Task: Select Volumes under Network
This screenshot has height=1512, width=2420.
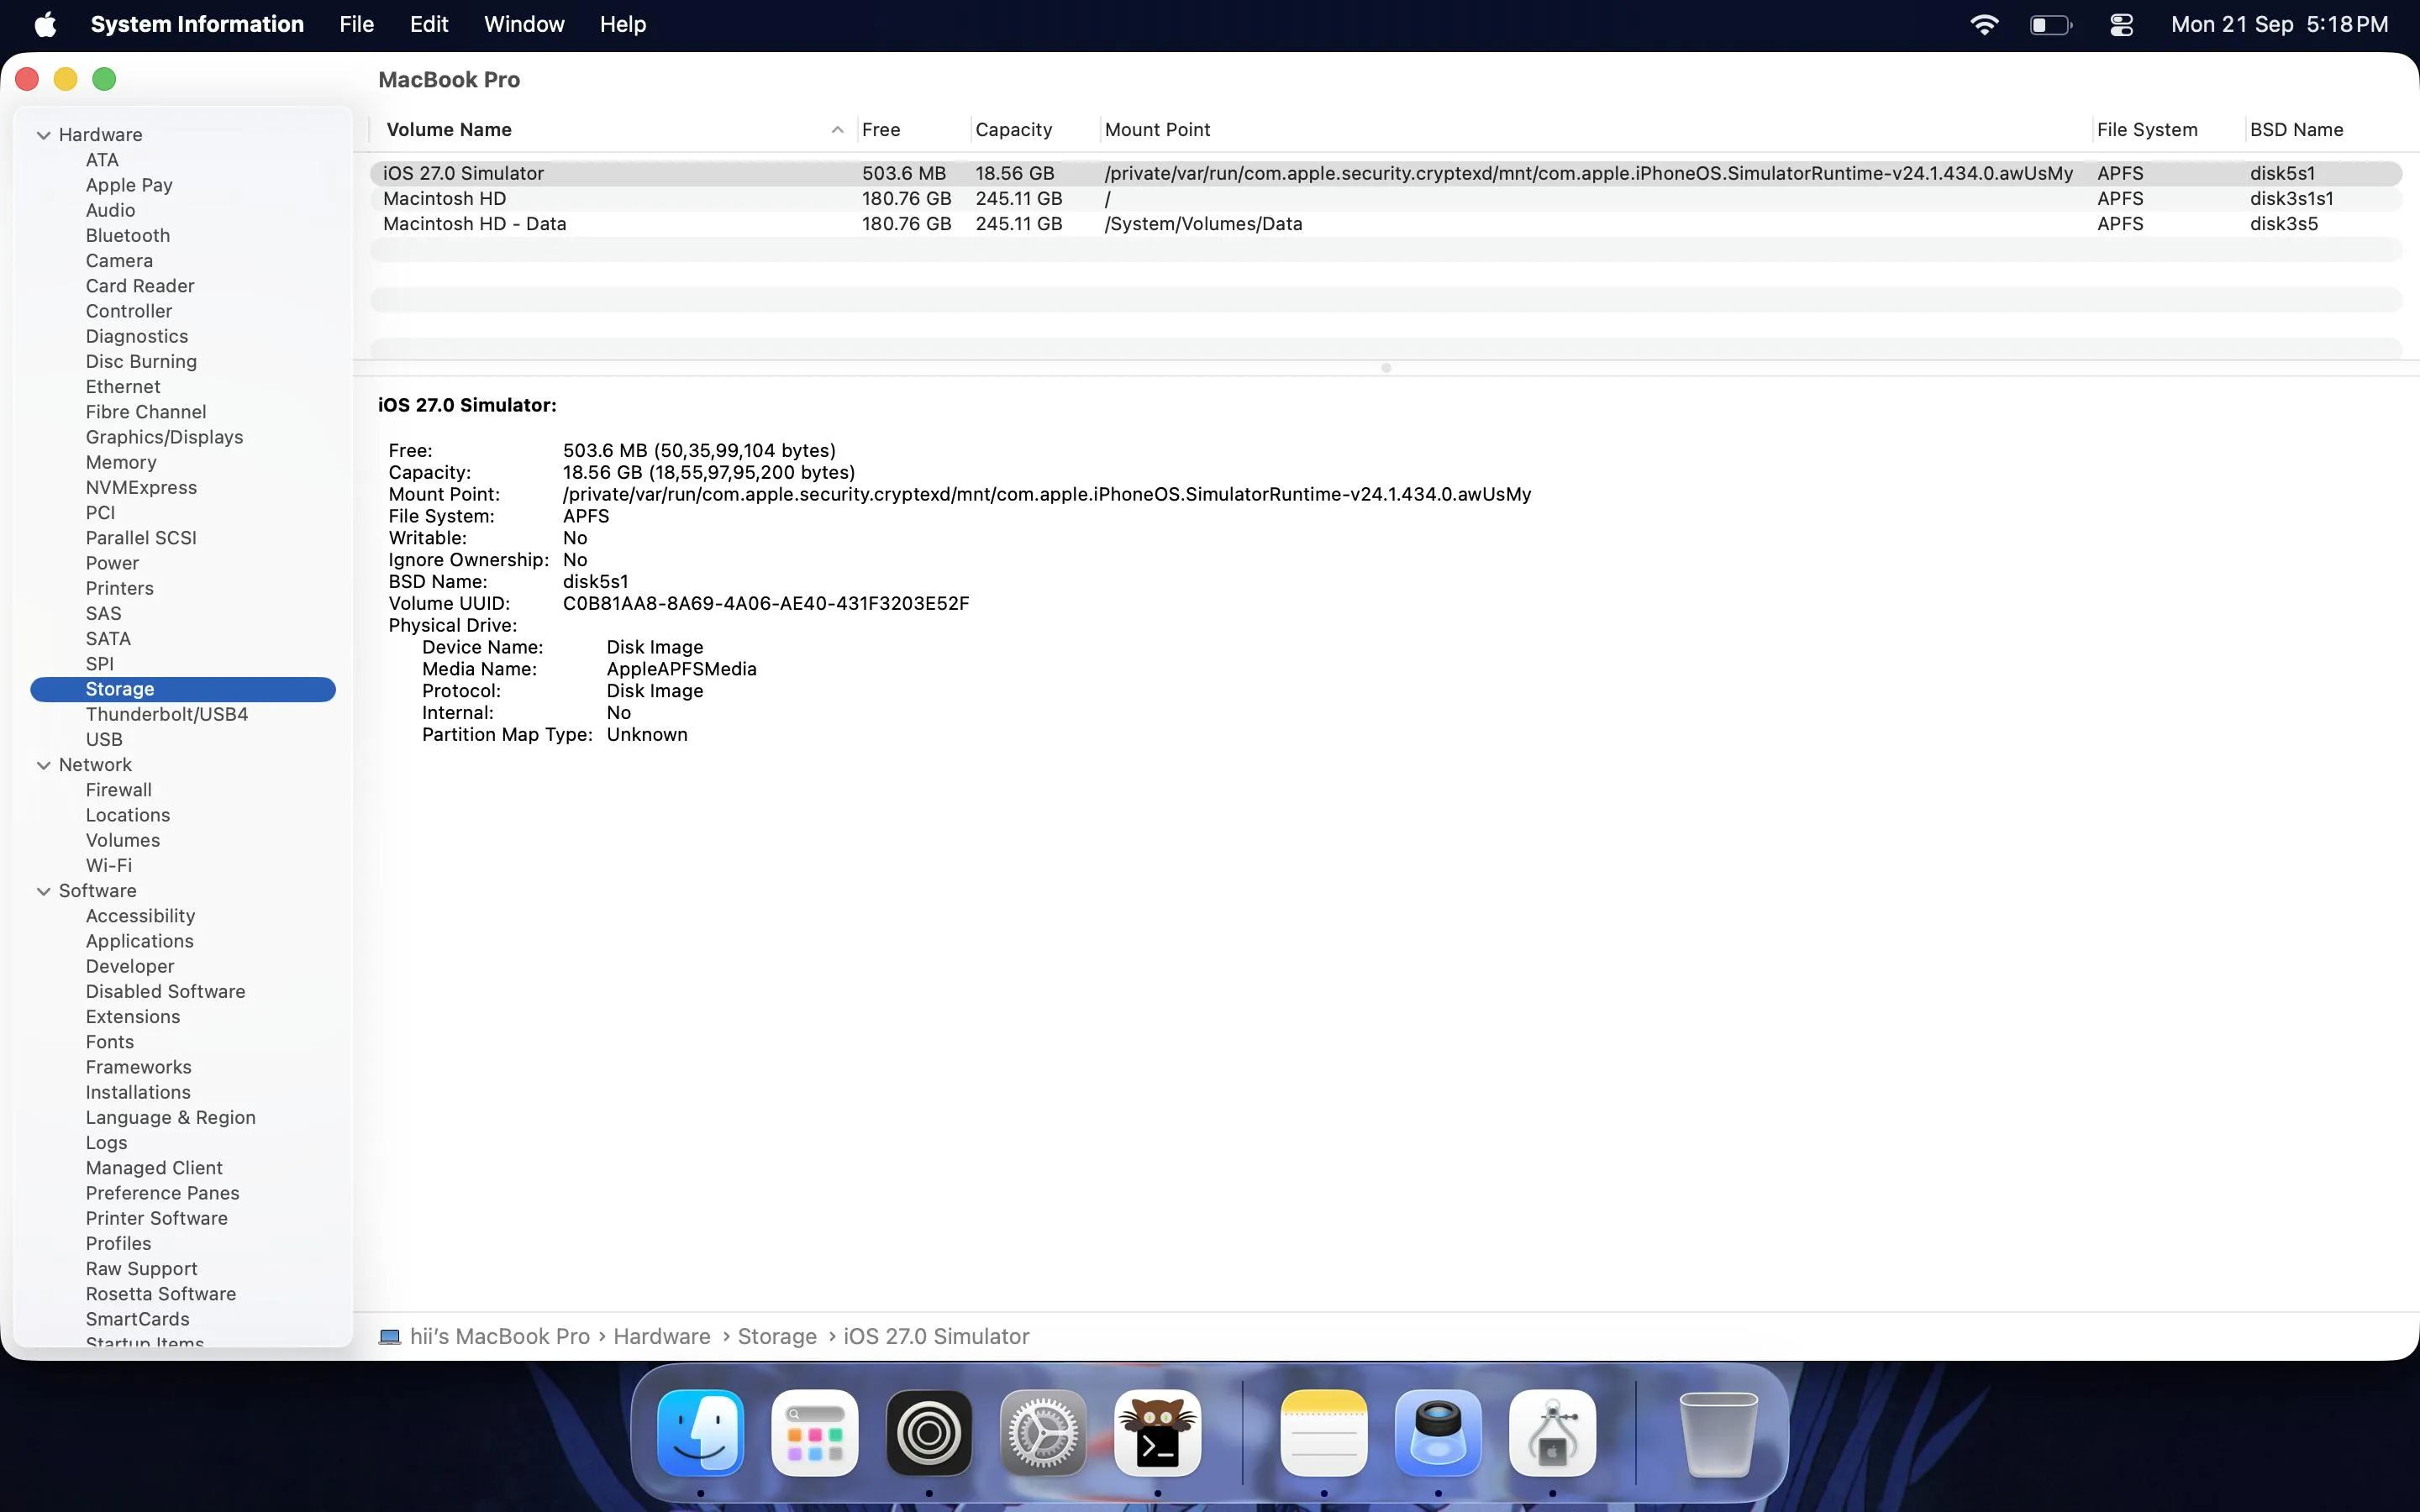Action: tap(123, 841)
